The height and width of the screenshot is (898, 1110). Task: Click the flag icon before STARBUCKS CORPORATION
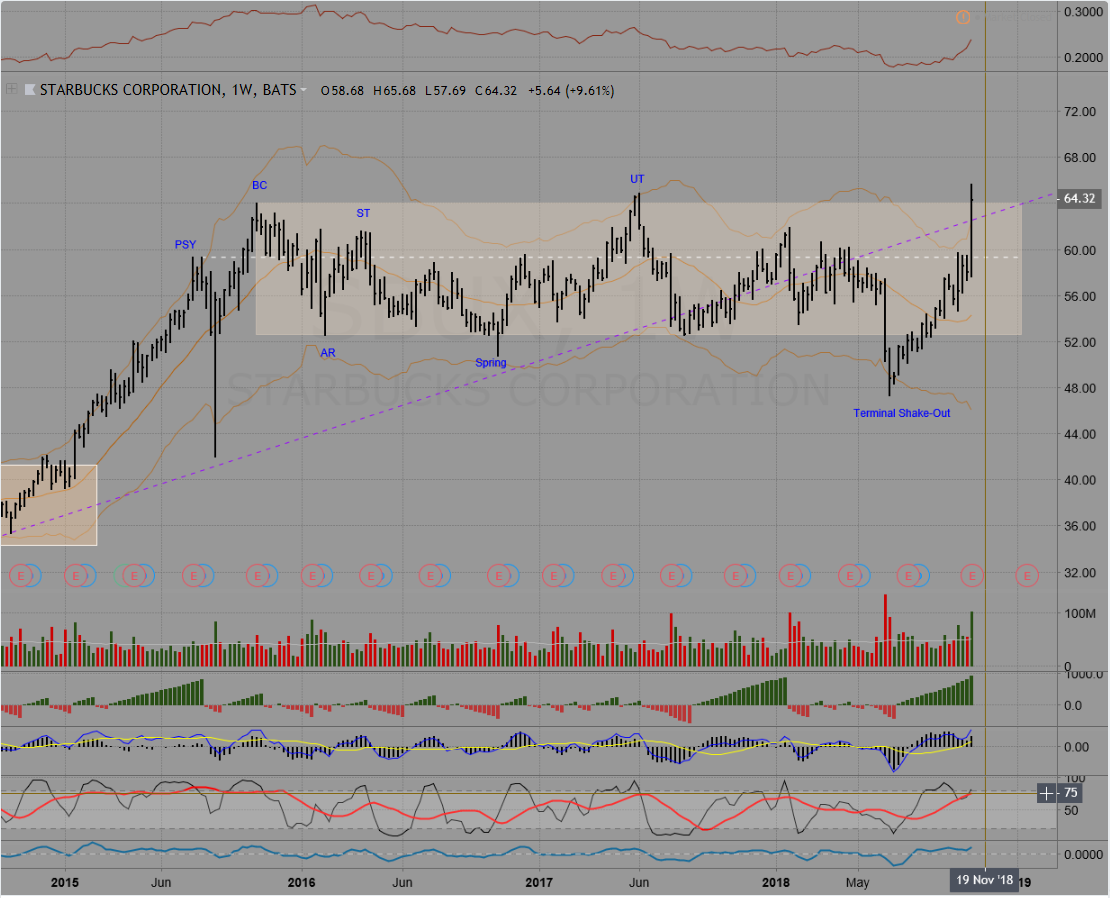[29, 90]
